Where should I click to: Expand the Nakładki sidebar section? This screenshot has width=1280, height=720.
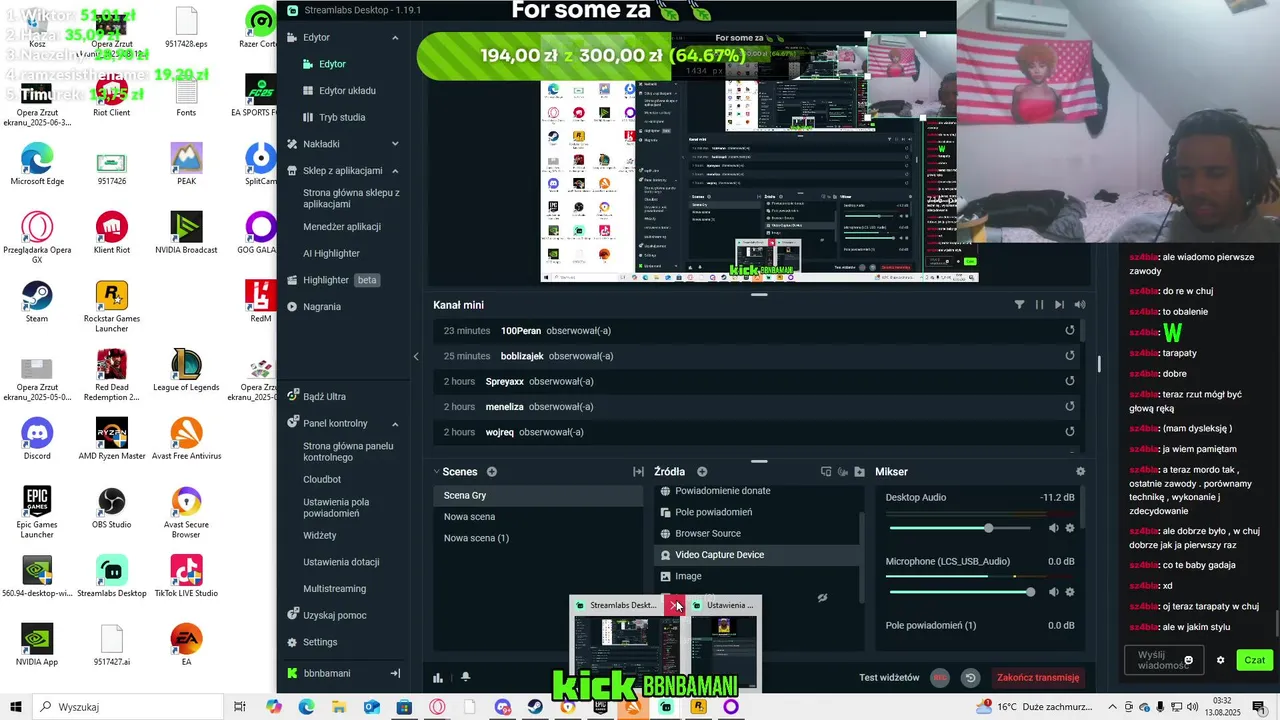[x=395, y=144]
